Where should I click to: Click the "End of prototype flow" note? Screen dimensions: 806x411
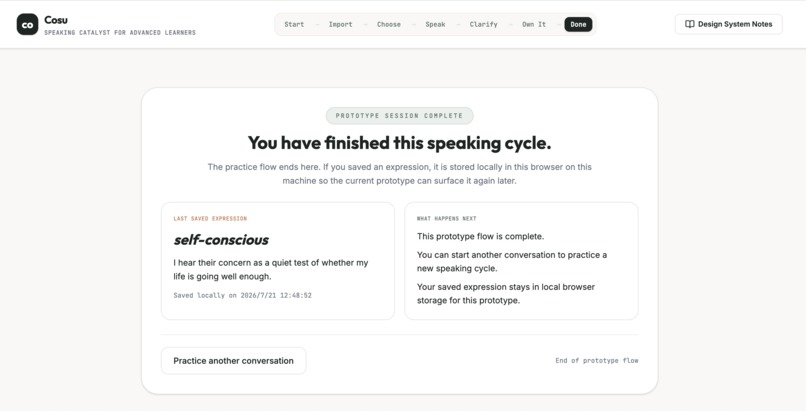tap(597, 361)
